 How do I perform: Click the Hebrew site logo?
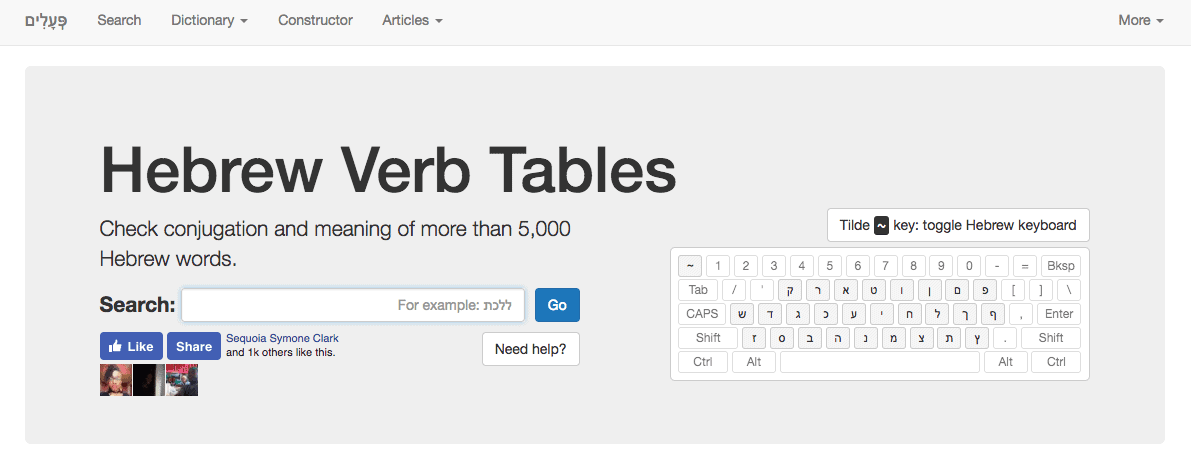[46, 20]
